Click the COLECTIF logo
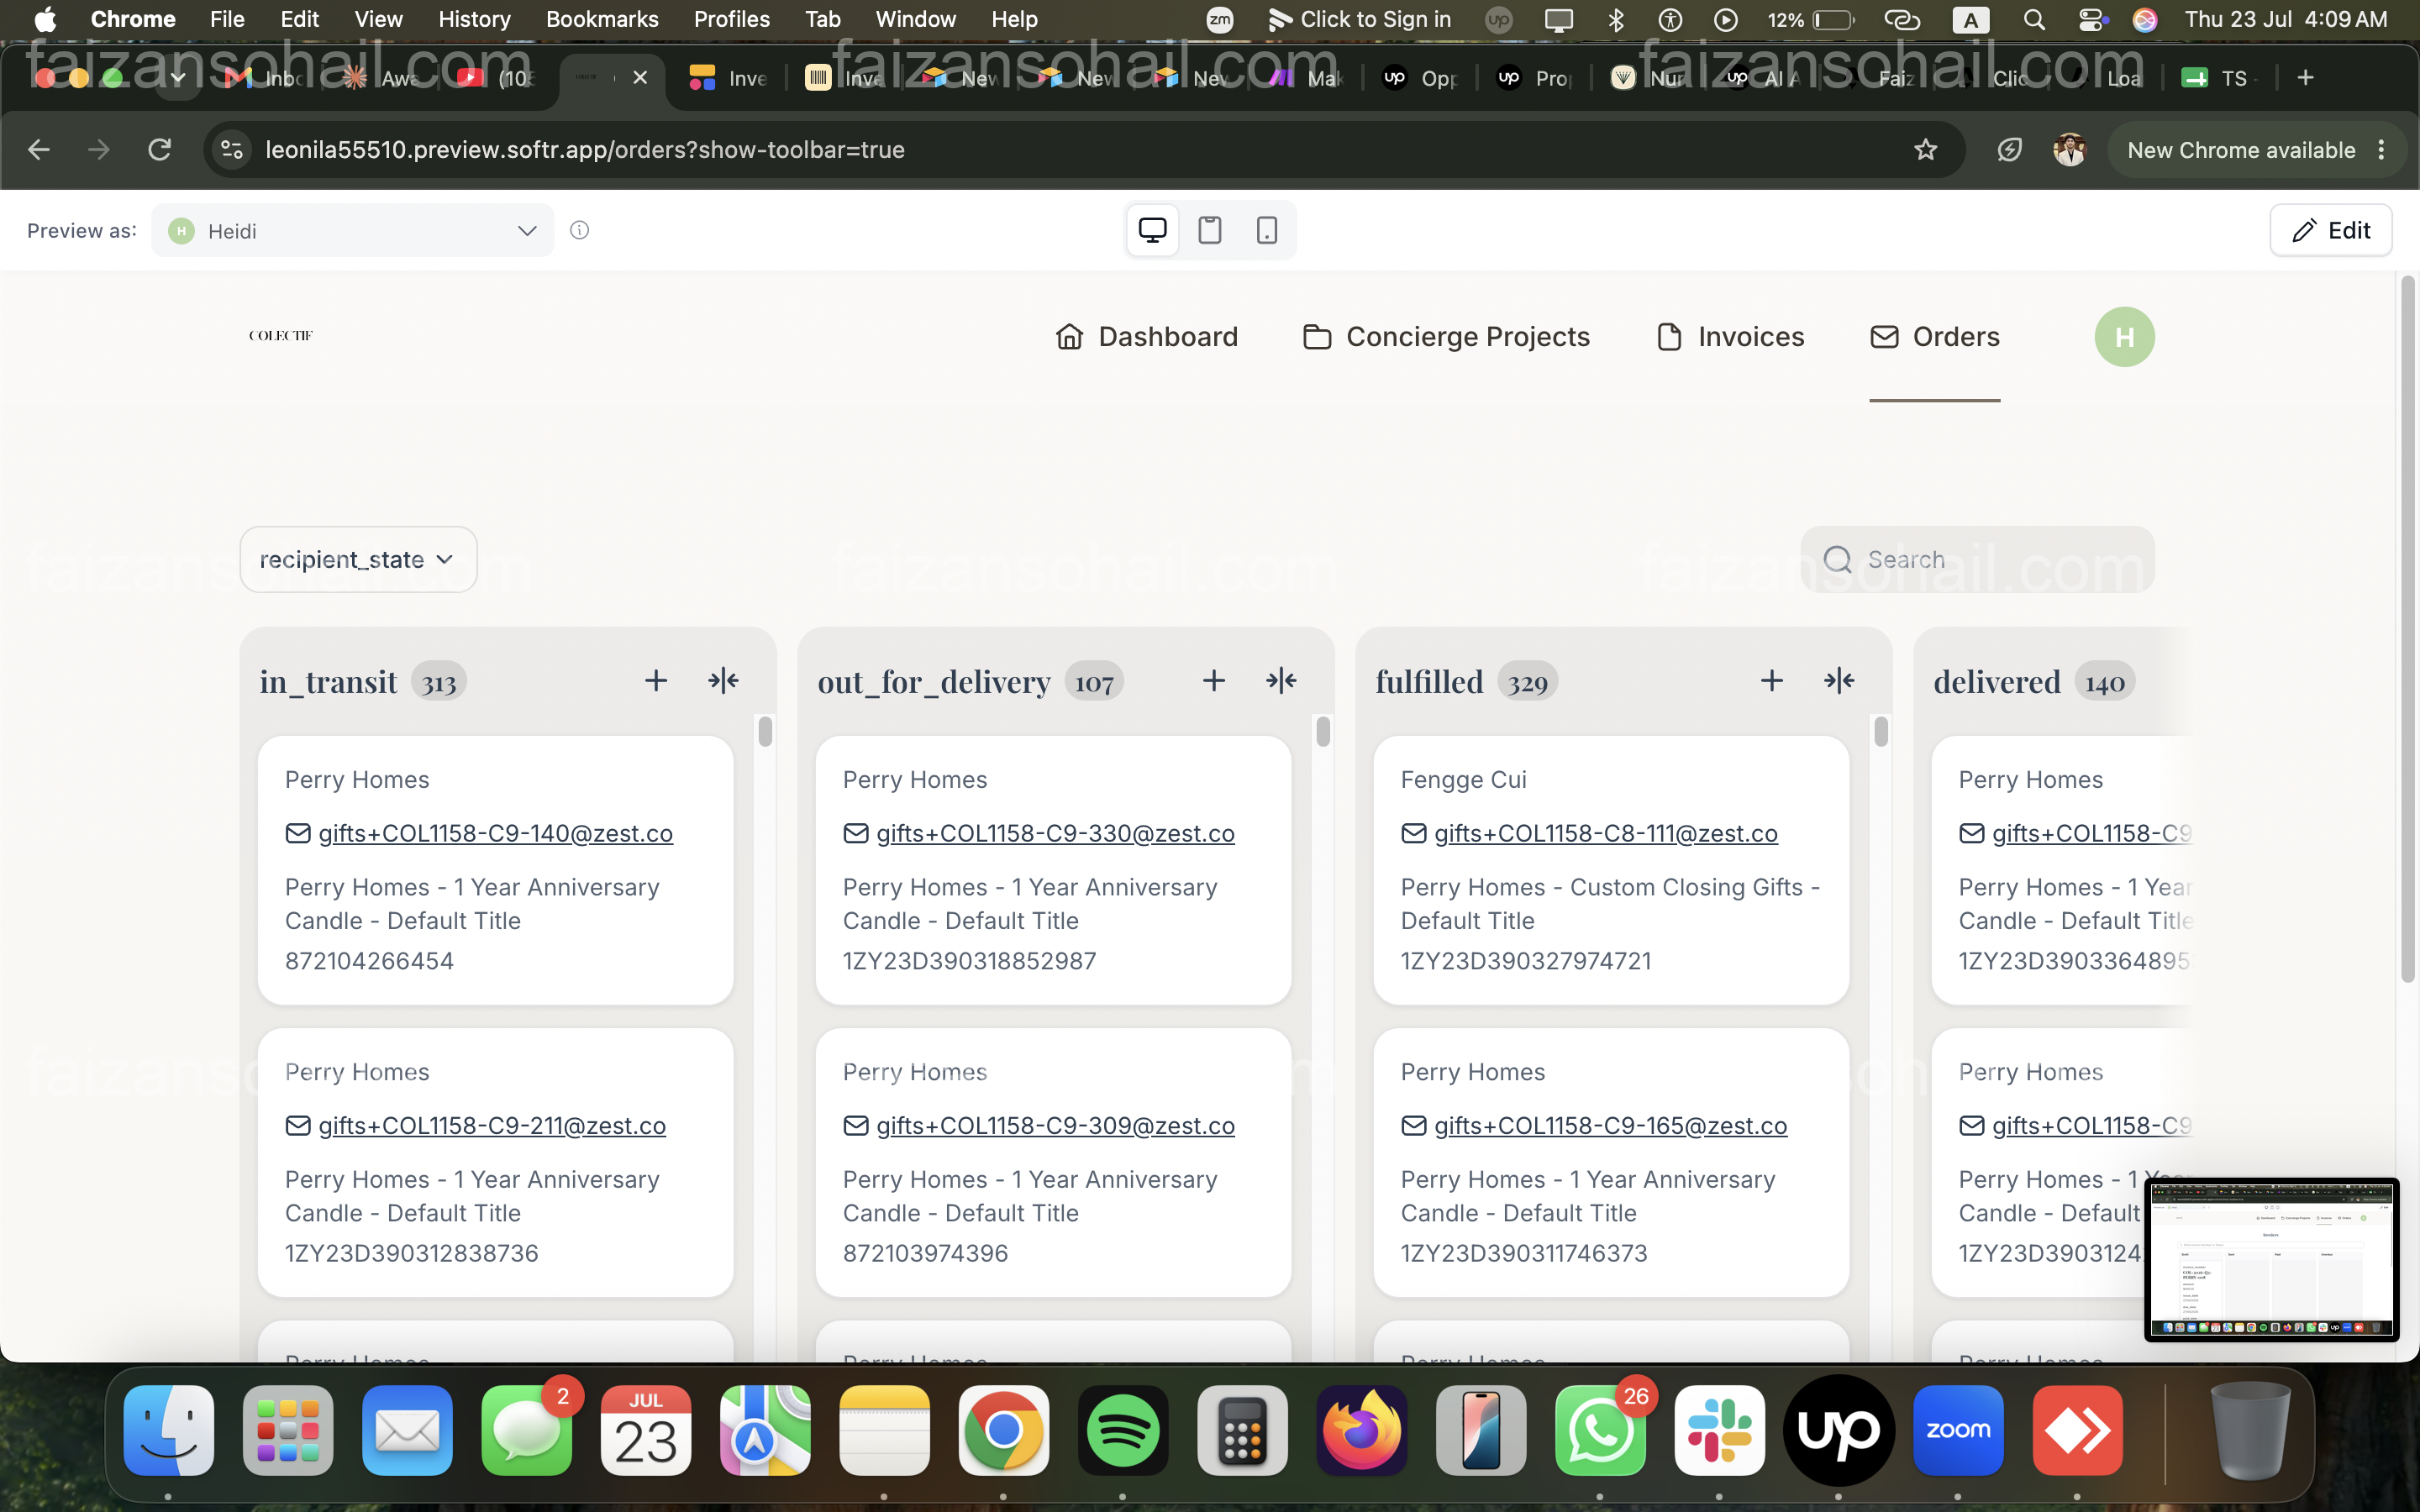Screen dimensions: 2420x1512 tap(281, 335)
